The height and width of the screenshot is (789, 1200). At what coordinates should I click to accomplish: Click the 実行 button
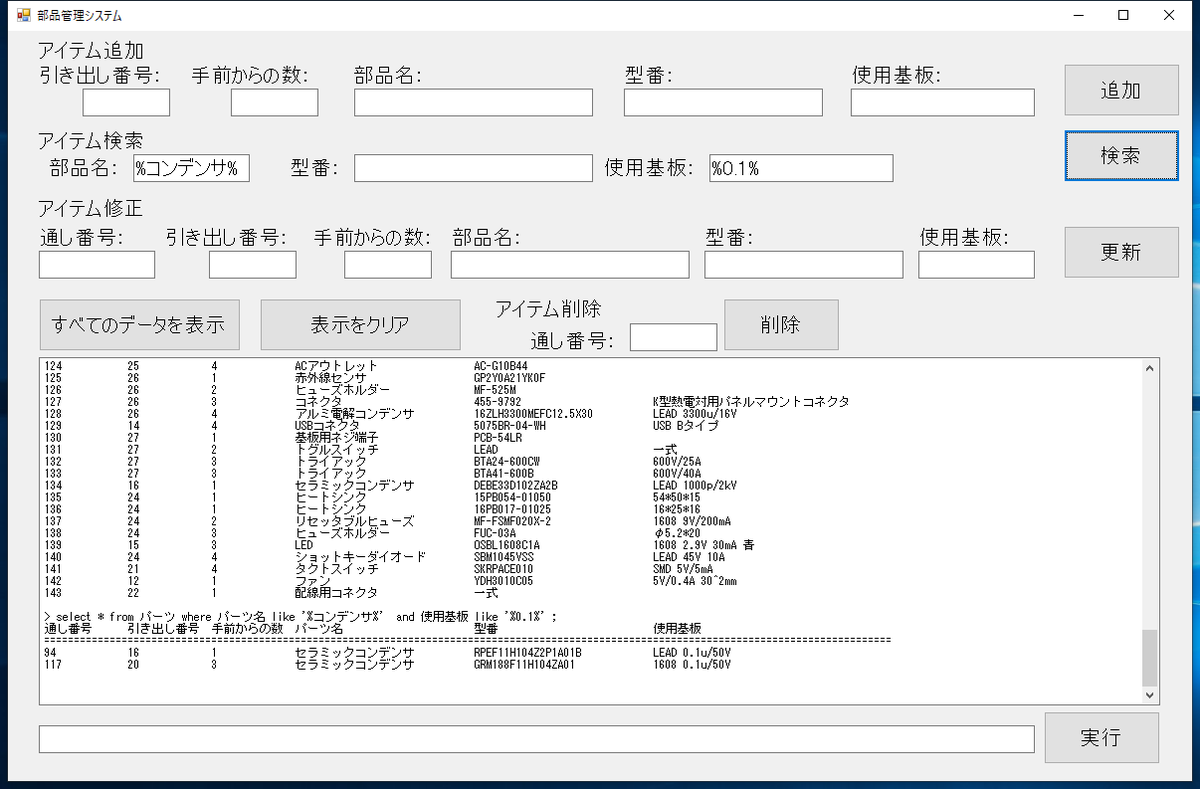pos(1101,738)
